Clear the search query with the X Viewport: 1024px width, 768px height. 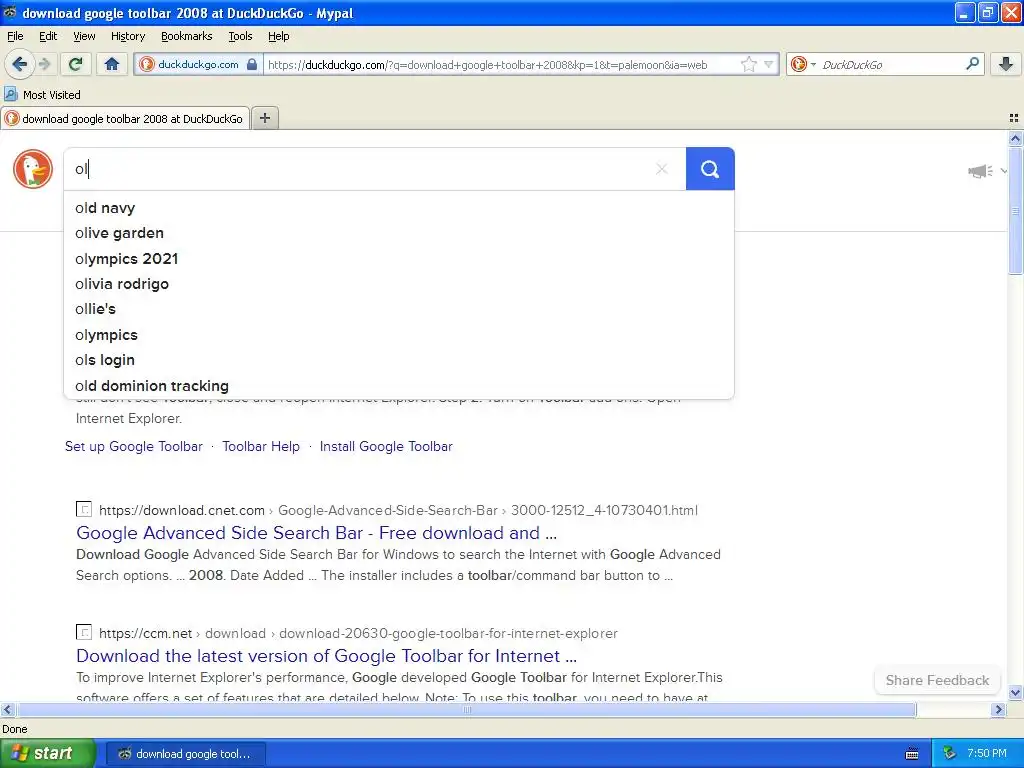click(662, 169)
